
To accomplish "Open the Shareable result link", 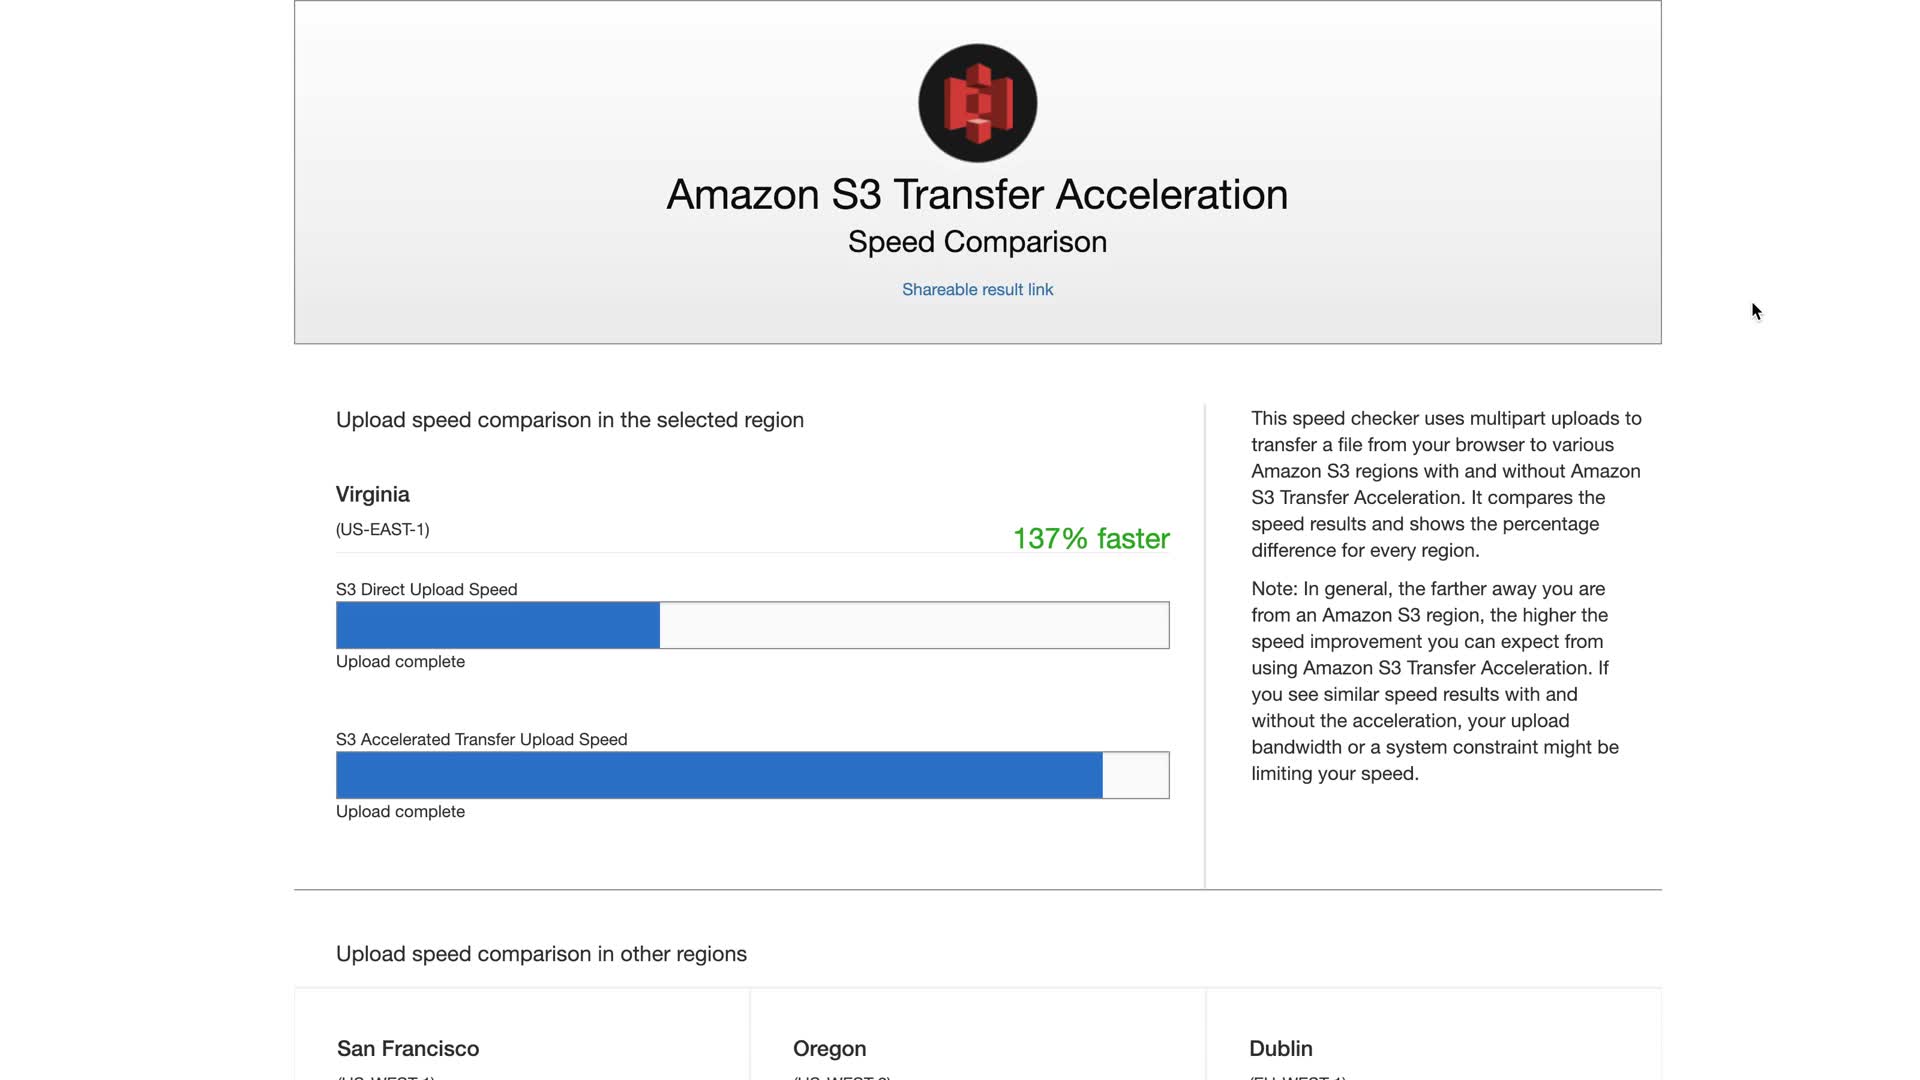I will click(977, 290).
